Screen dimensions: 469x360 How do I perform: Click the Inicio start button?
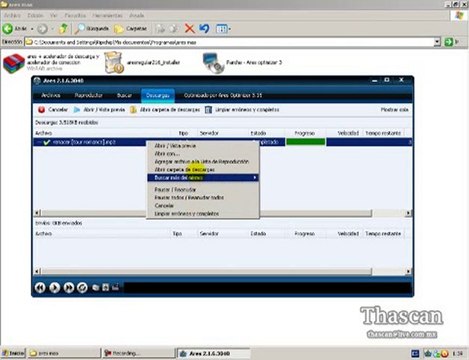13,353
